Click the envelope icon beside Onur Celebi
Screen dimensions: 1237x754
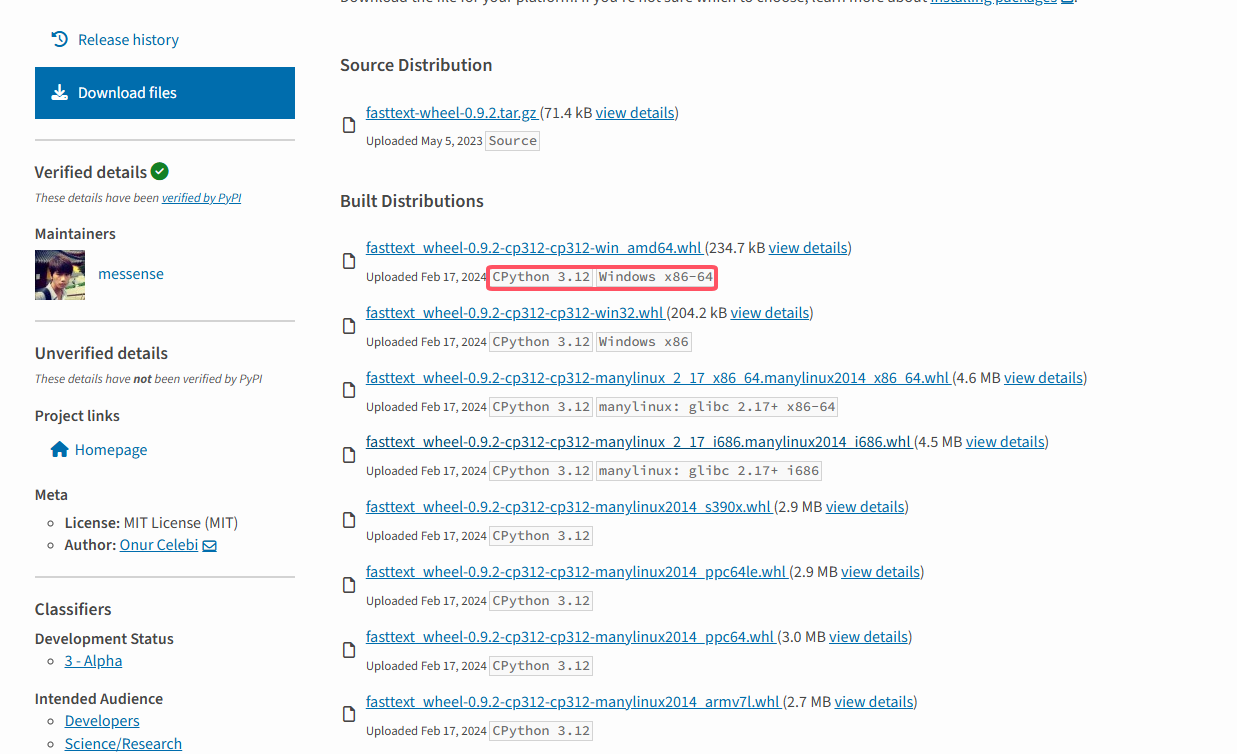[210, 546]
